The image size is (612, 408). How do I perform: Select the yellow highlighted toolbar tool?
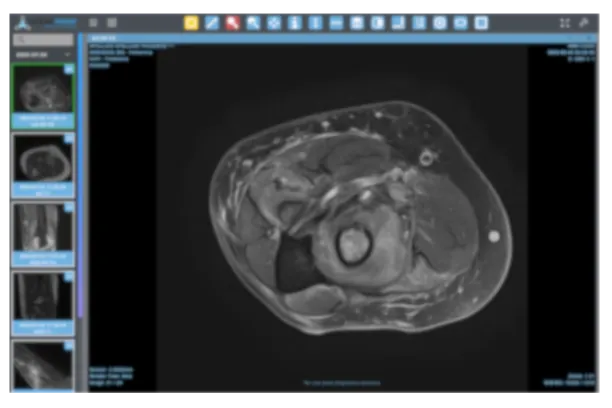pos(191,23)
